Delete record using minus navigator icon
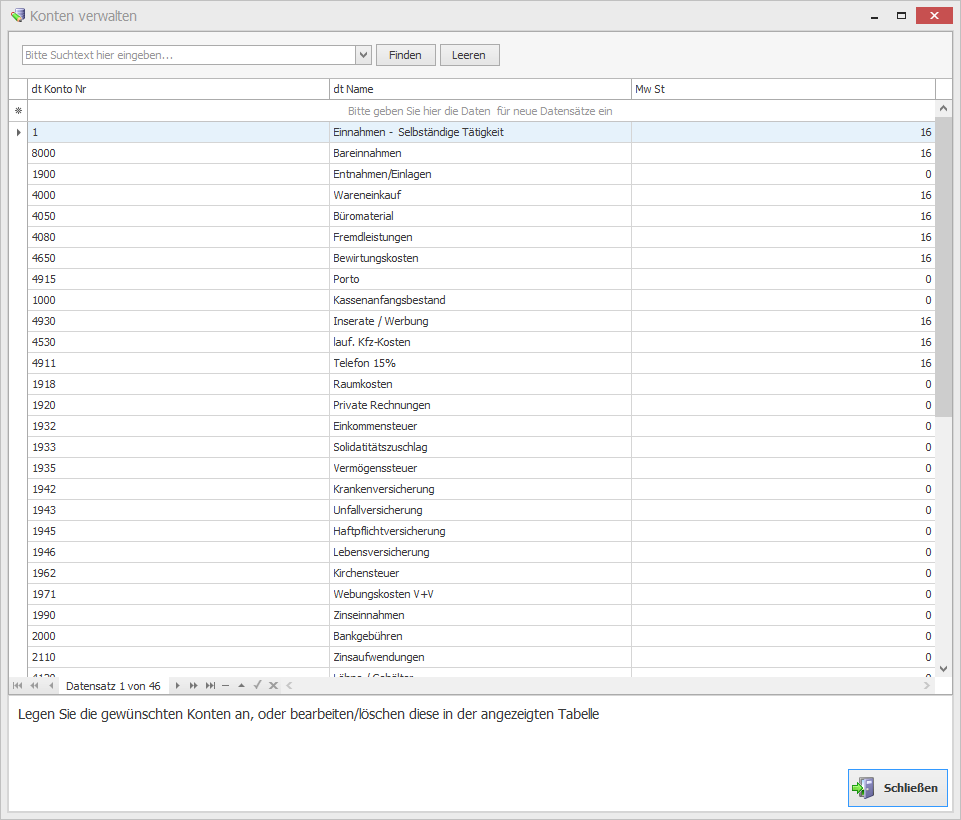This screenshot has width=961, height=820. pos(226,686)
